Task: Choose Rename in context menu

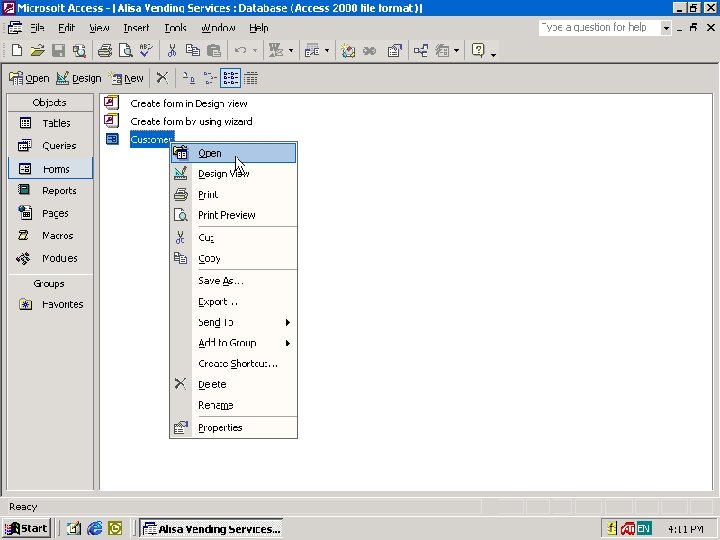Action: [234, 405]
